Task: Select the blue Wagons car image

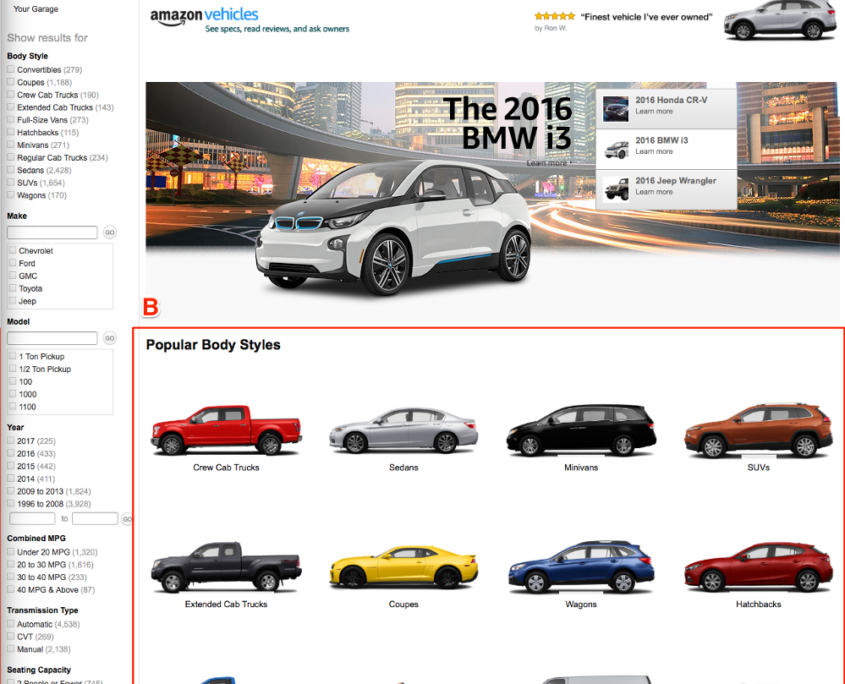Action: [x=581, y=566]
